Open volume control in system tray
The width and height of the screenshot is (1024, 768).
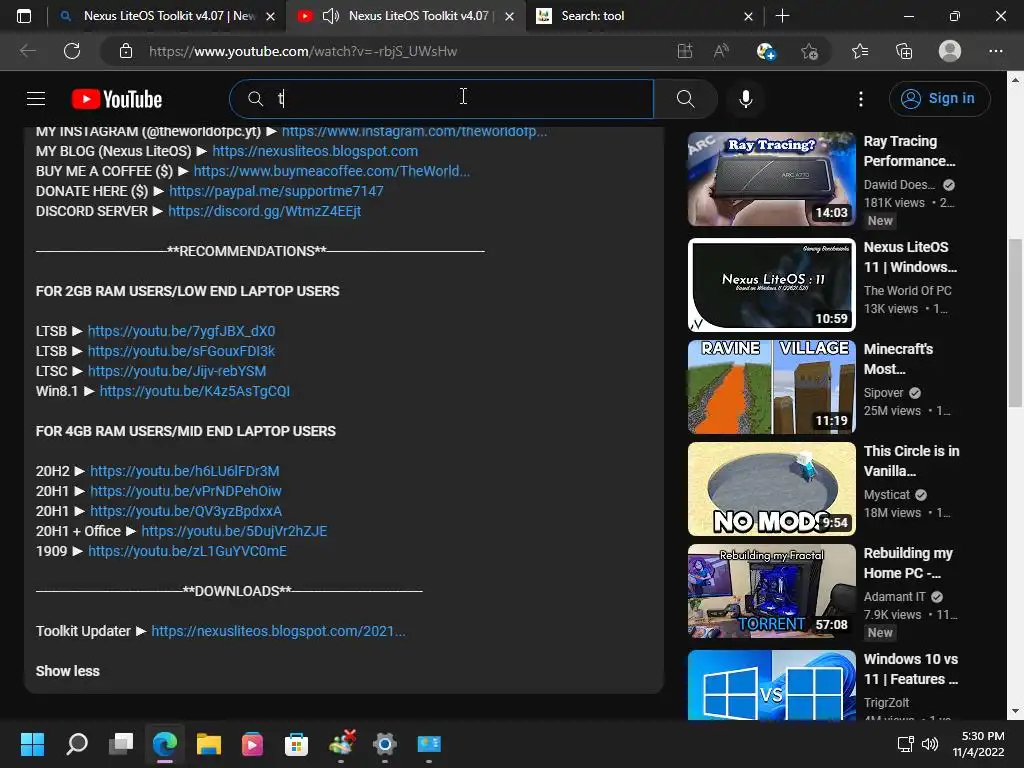click(929, 744)
